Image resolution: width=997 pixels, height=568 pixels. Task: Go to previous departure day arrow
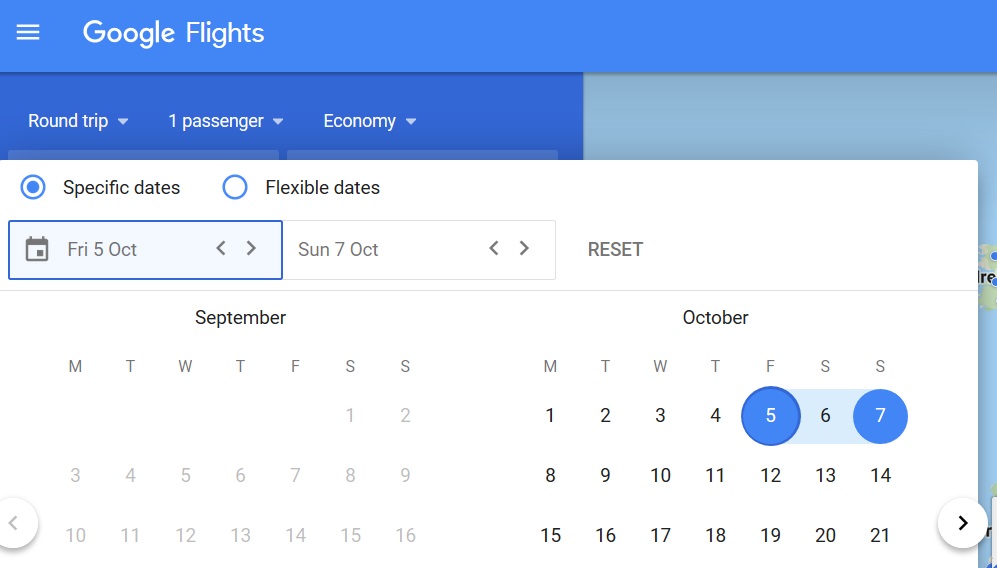221,248
